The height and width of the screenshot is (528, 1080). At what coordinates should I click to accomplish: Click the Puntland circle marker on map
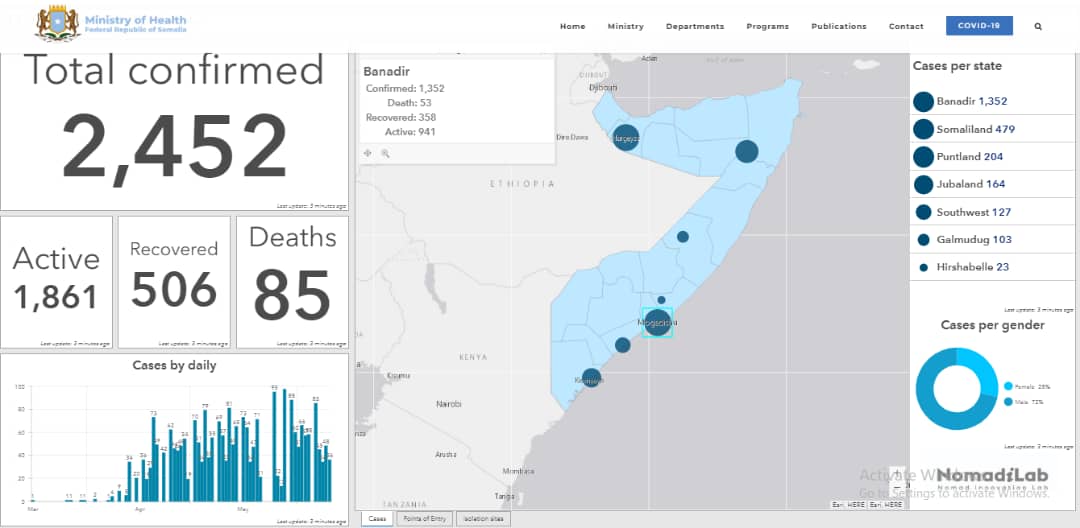click(746, 151)
